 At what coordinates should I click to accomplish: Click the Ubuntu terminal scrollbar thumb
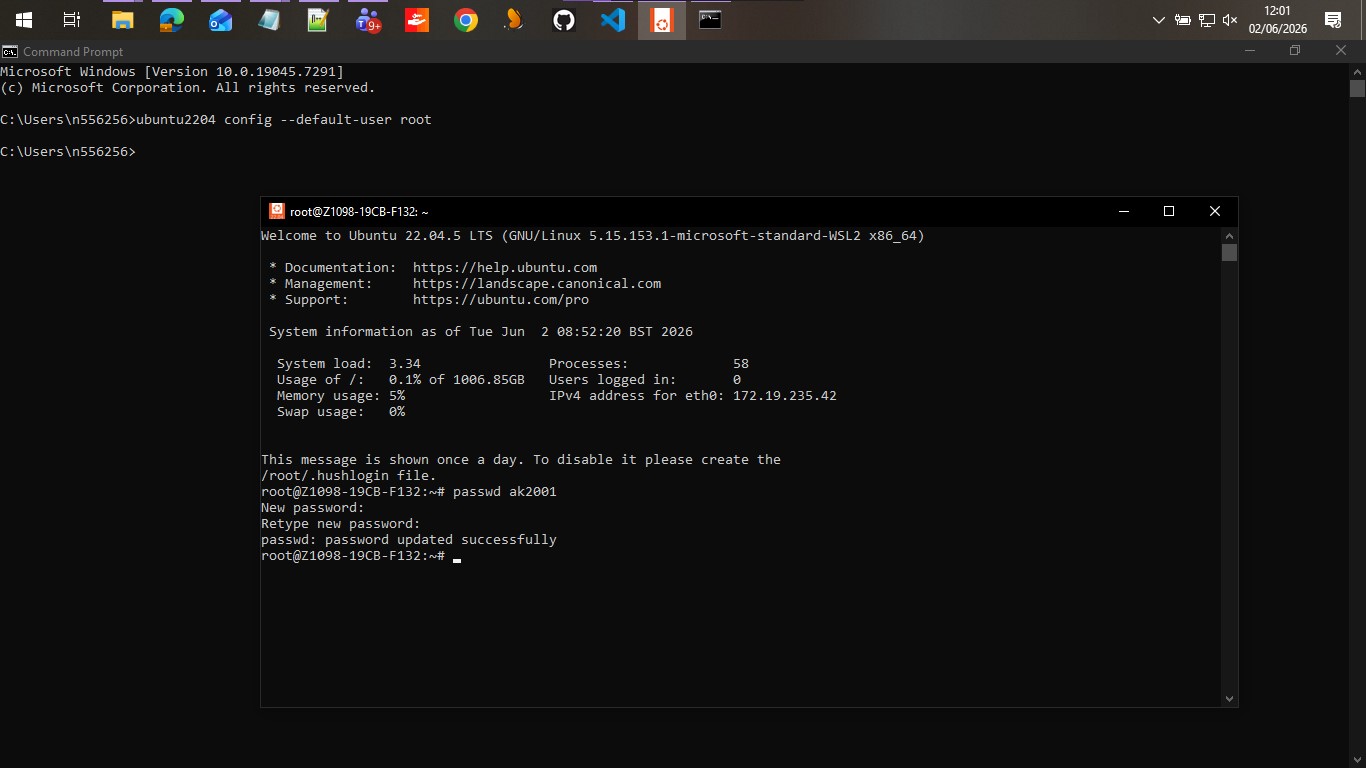1230,252
